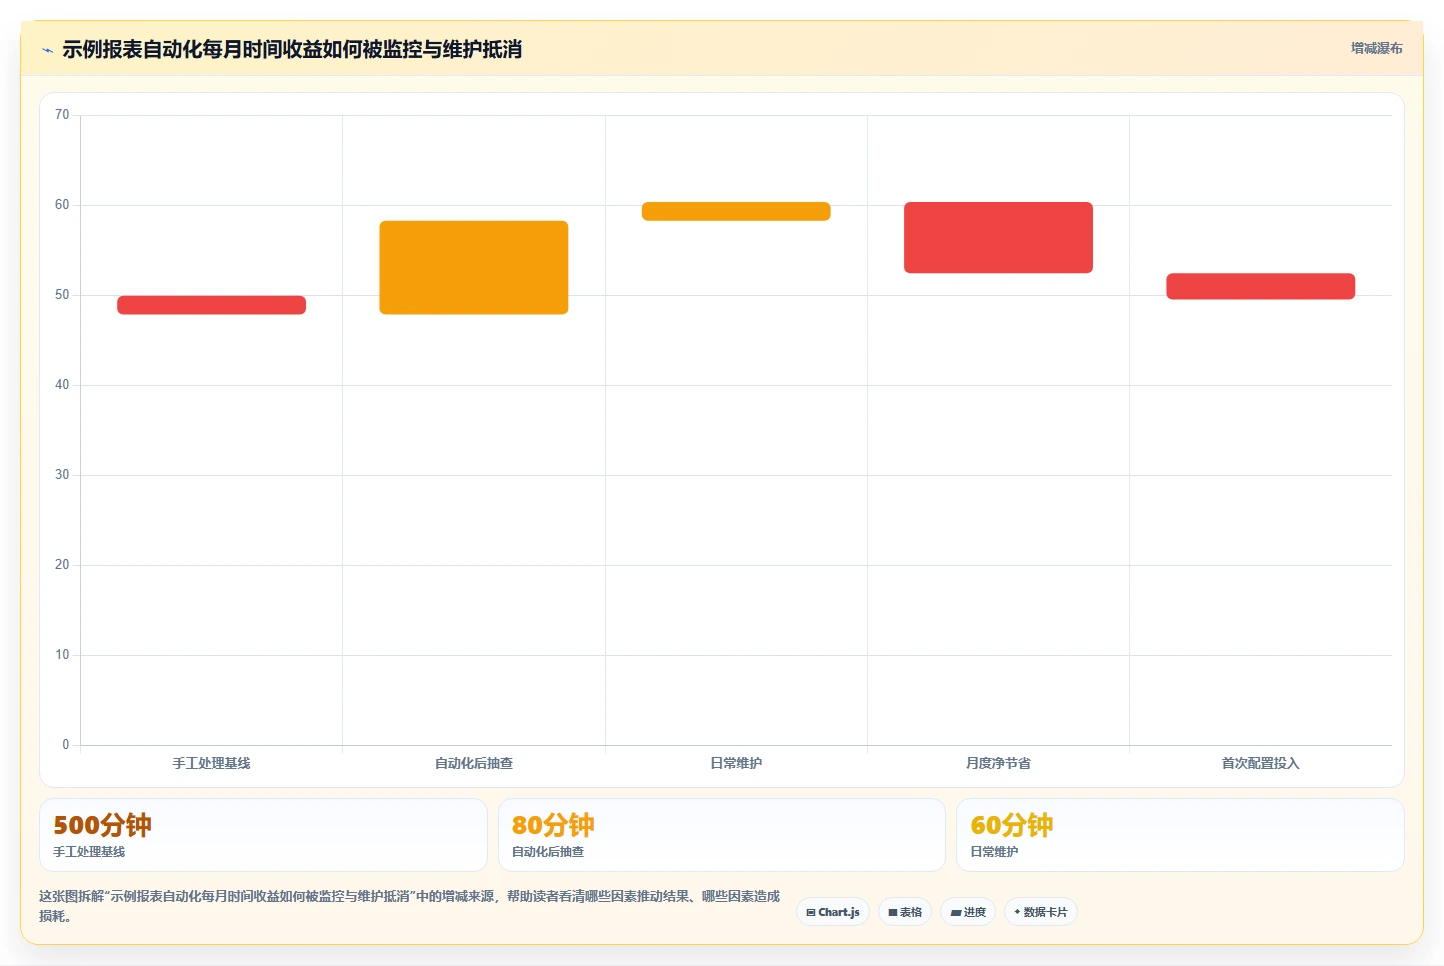Click the 首次配置投入 x-axis label

(x=1260, y=763)
